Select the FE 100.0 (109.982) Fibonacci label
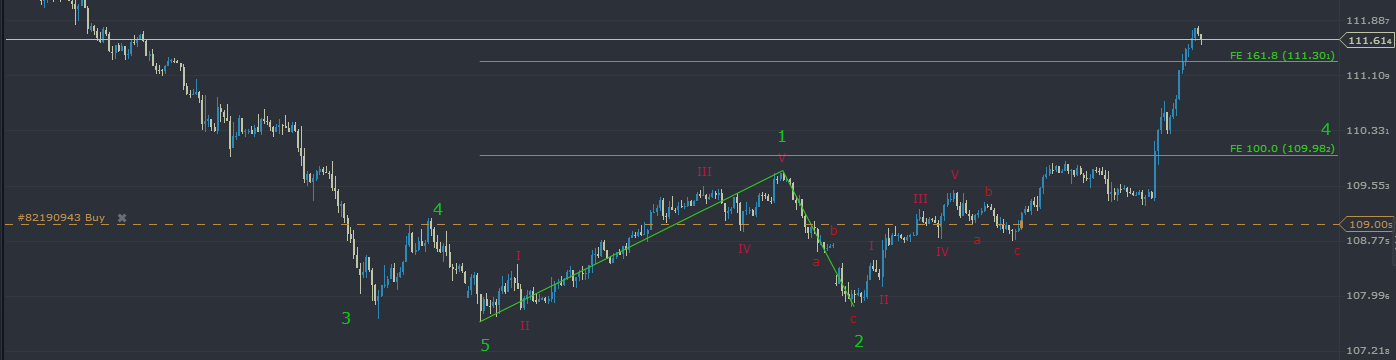This screenshot has height=360, width=1396. pyautogui.click(x=1283, y=149)
